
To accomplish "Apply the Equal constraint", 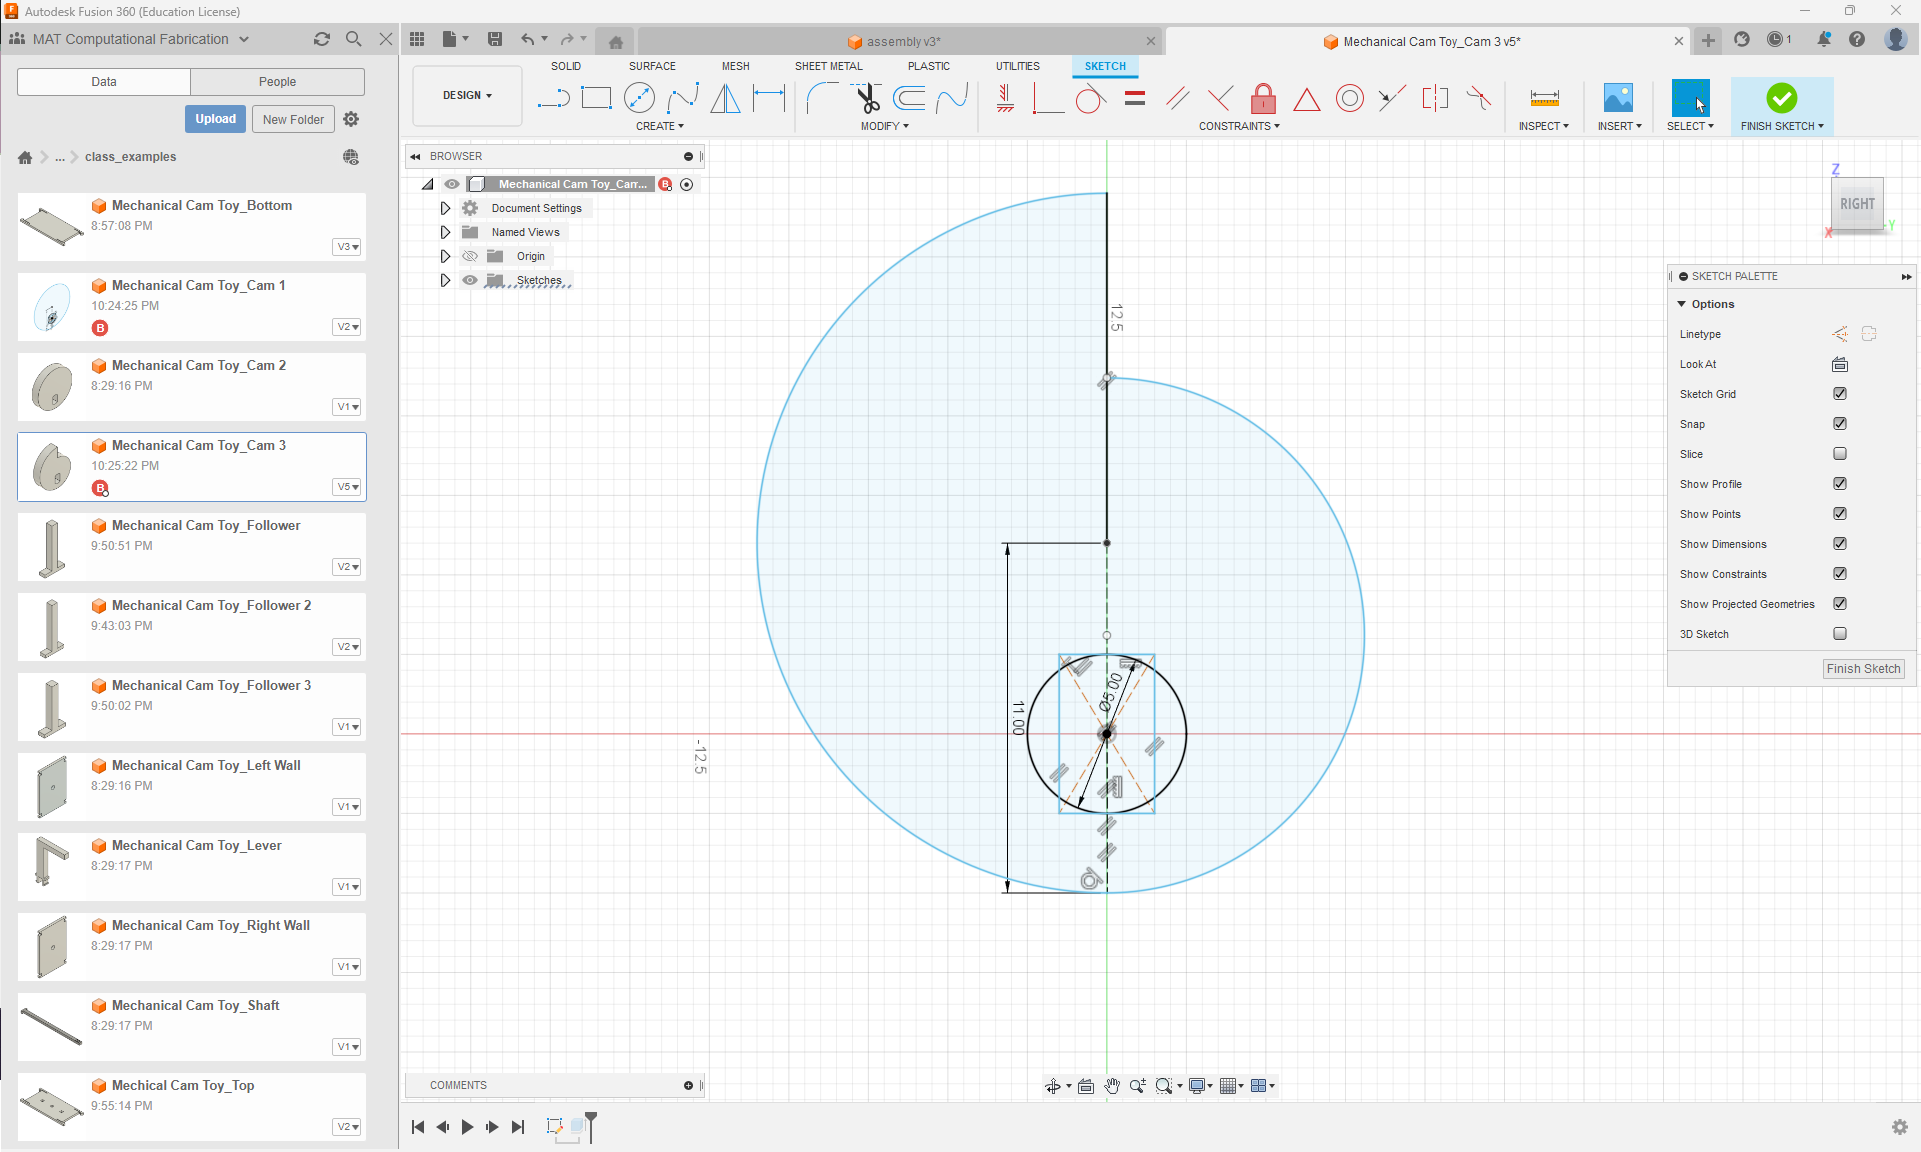I will (1134, 98).
